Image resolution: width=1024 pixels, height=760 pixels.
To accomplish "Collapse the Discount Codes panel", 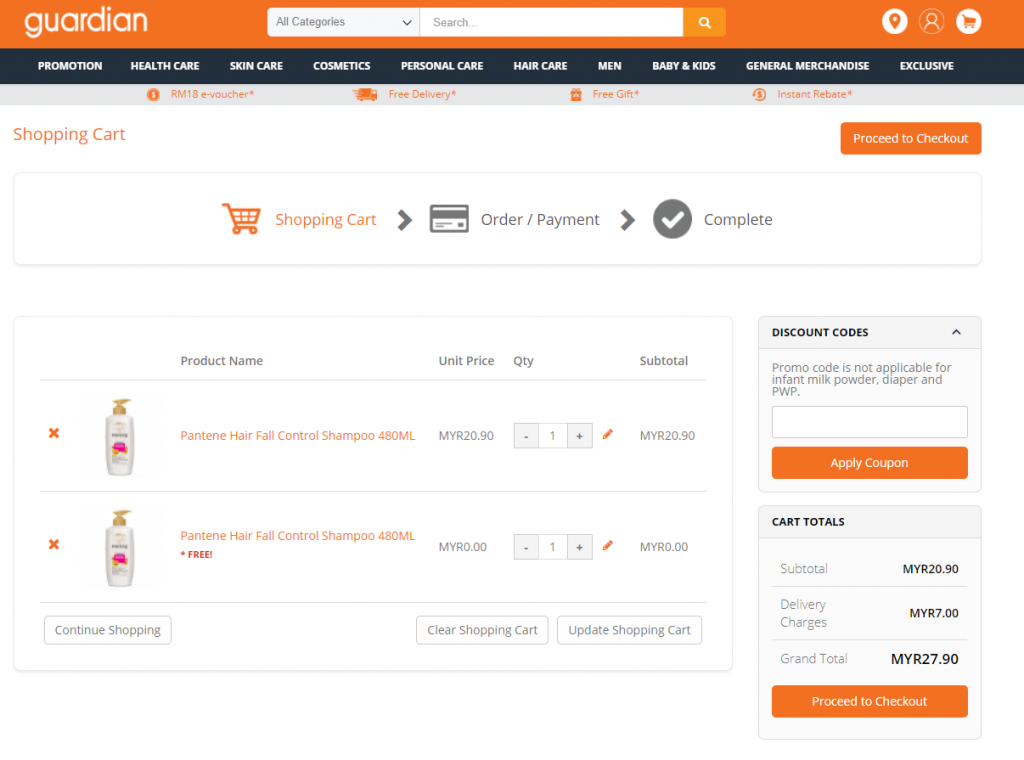I will click(x=956, y=332).
